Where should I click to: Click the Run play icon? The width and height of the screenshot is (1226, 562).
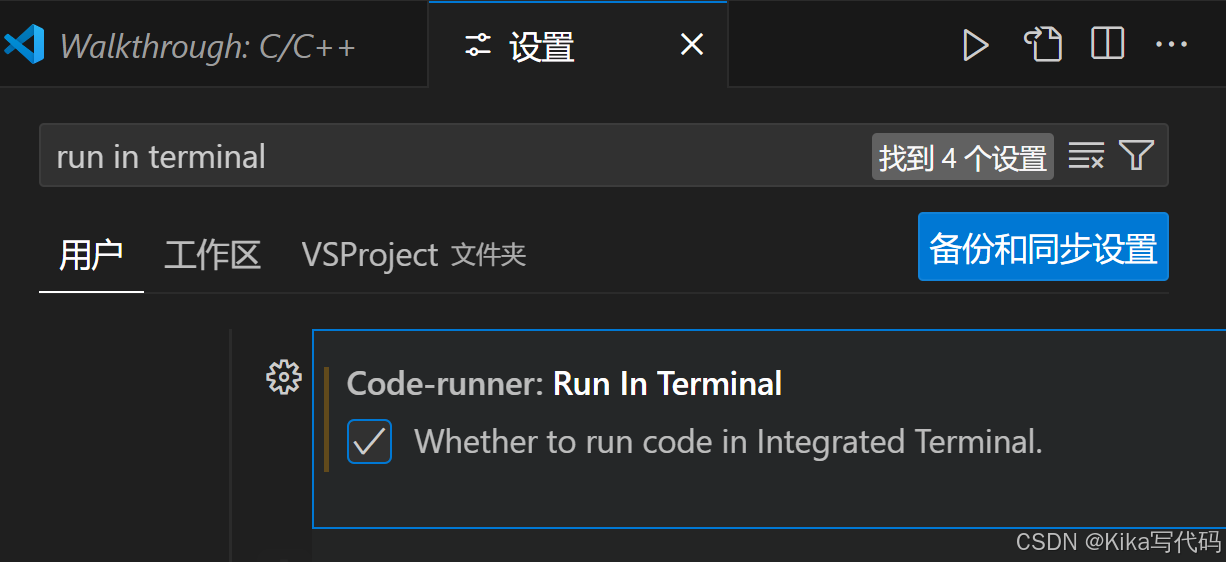click(x=975, y=45)
